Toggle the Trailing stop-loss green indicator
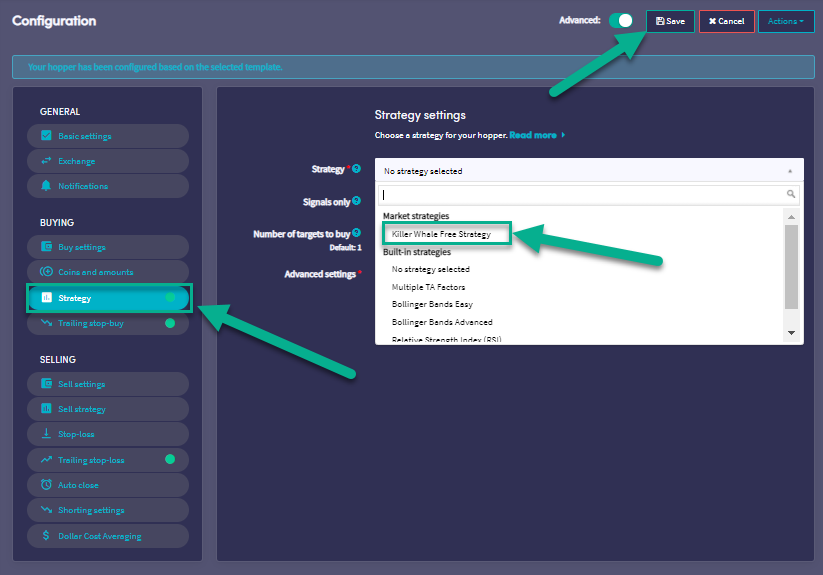 [170, 460]
